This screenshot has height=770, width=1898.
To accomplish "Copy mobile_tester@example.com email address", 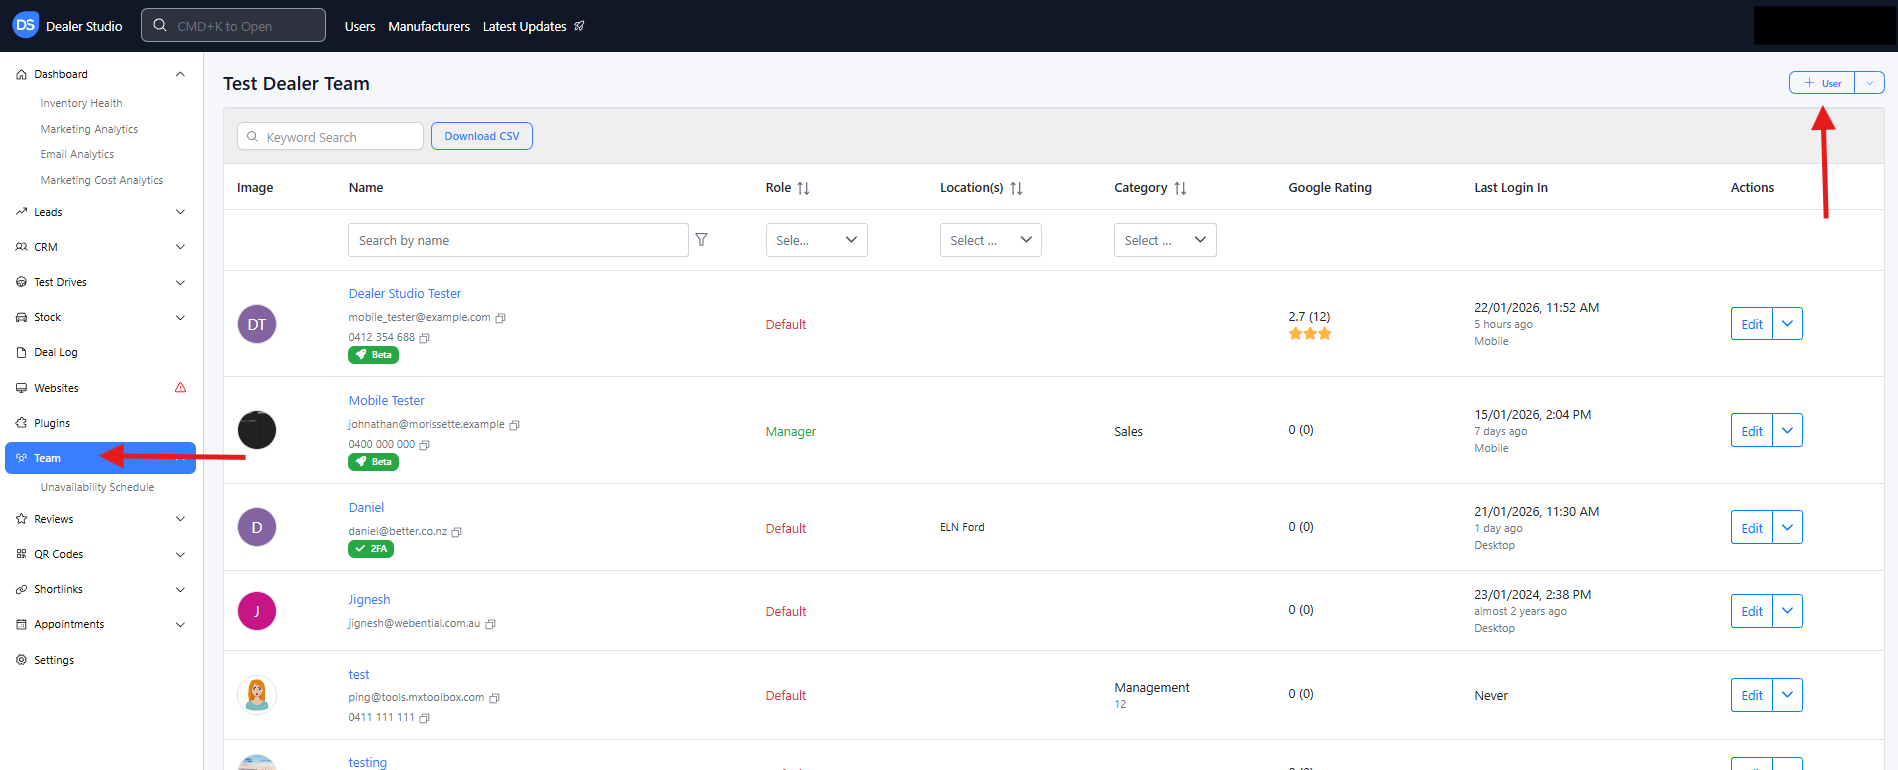I will [501, 318].
